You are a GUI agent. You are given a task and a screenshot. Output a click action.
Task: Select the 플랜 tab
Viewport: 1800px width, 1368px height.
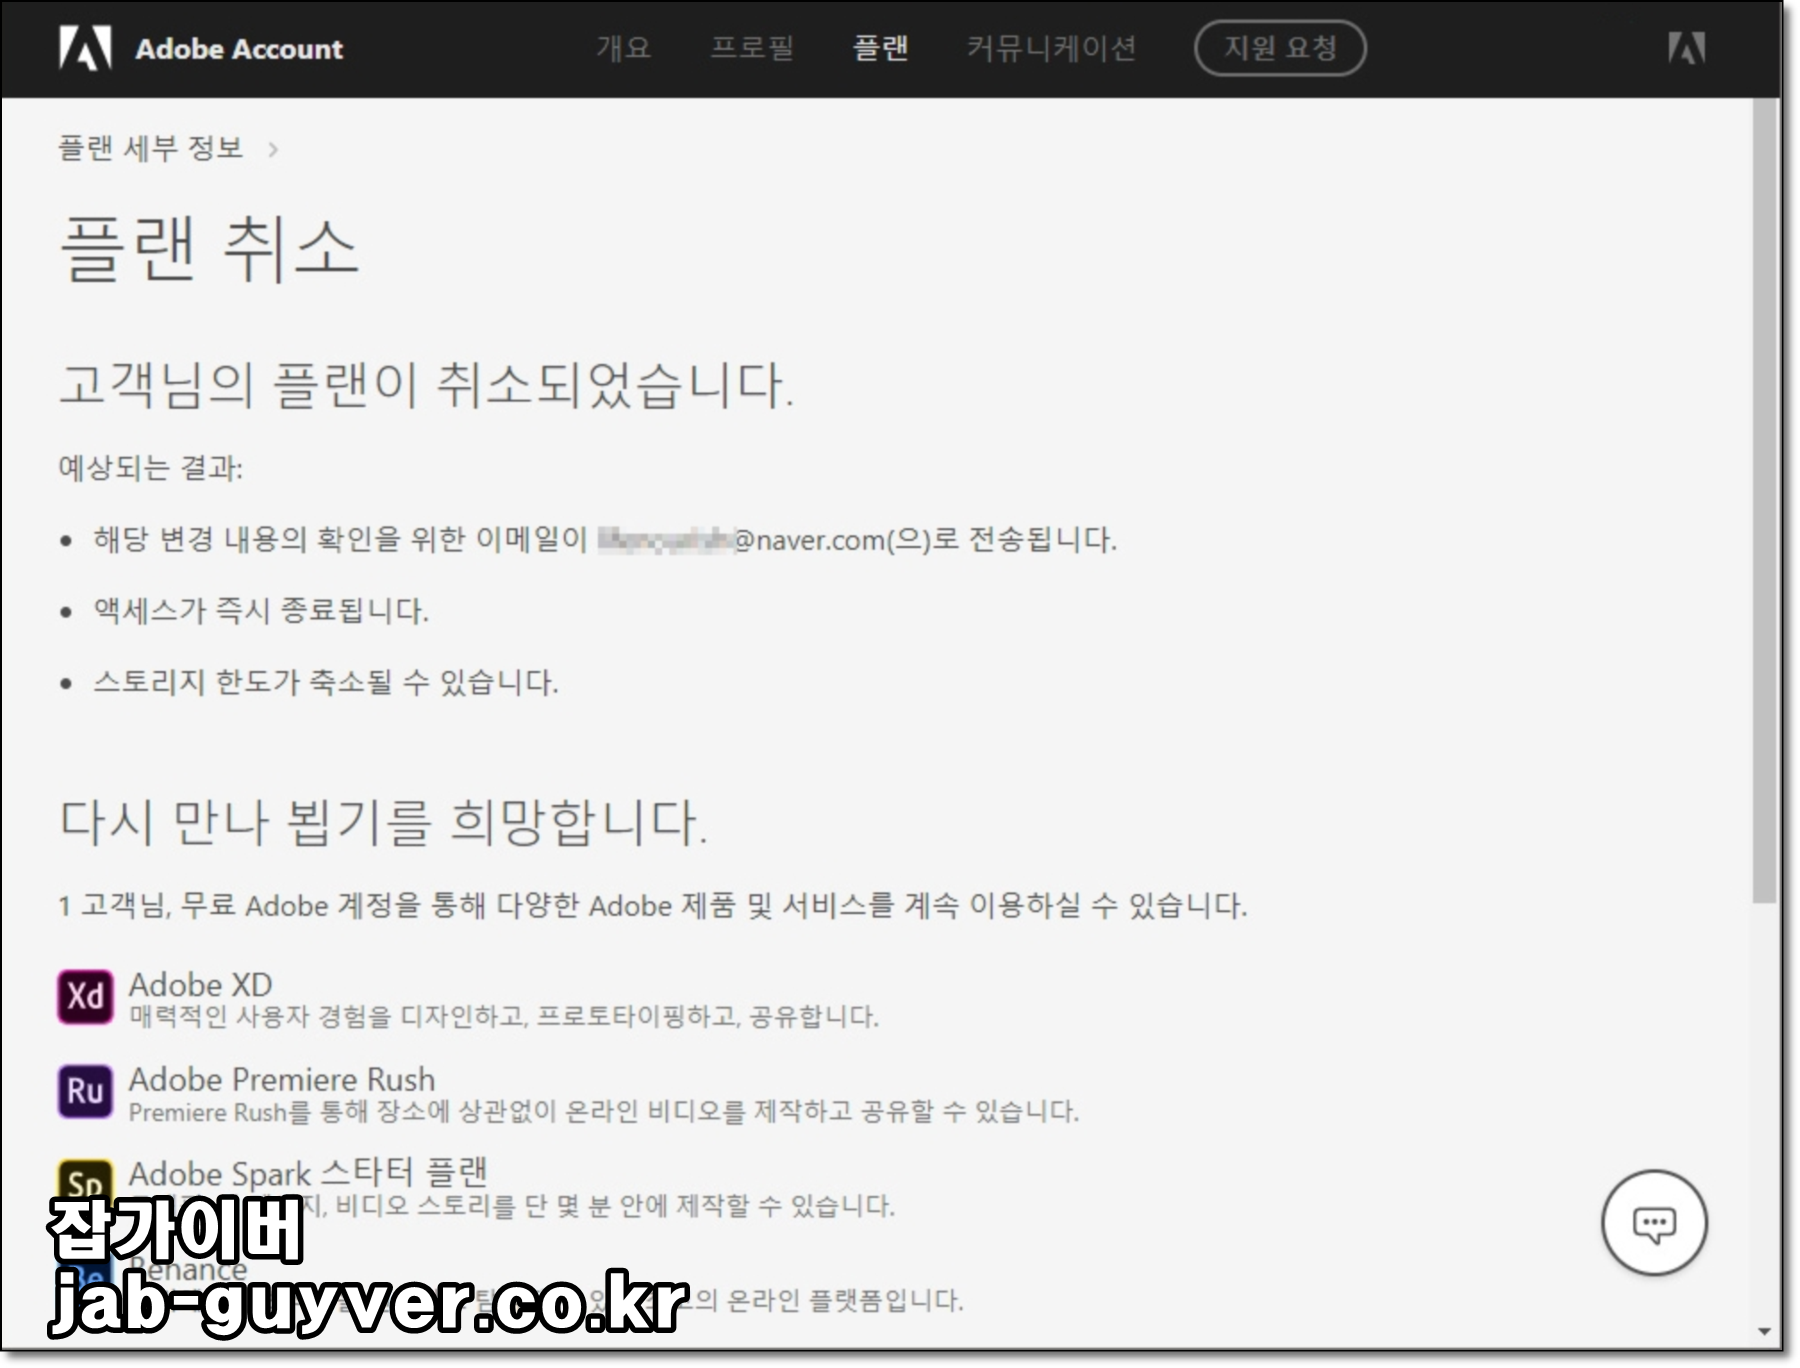coord(880,48)
